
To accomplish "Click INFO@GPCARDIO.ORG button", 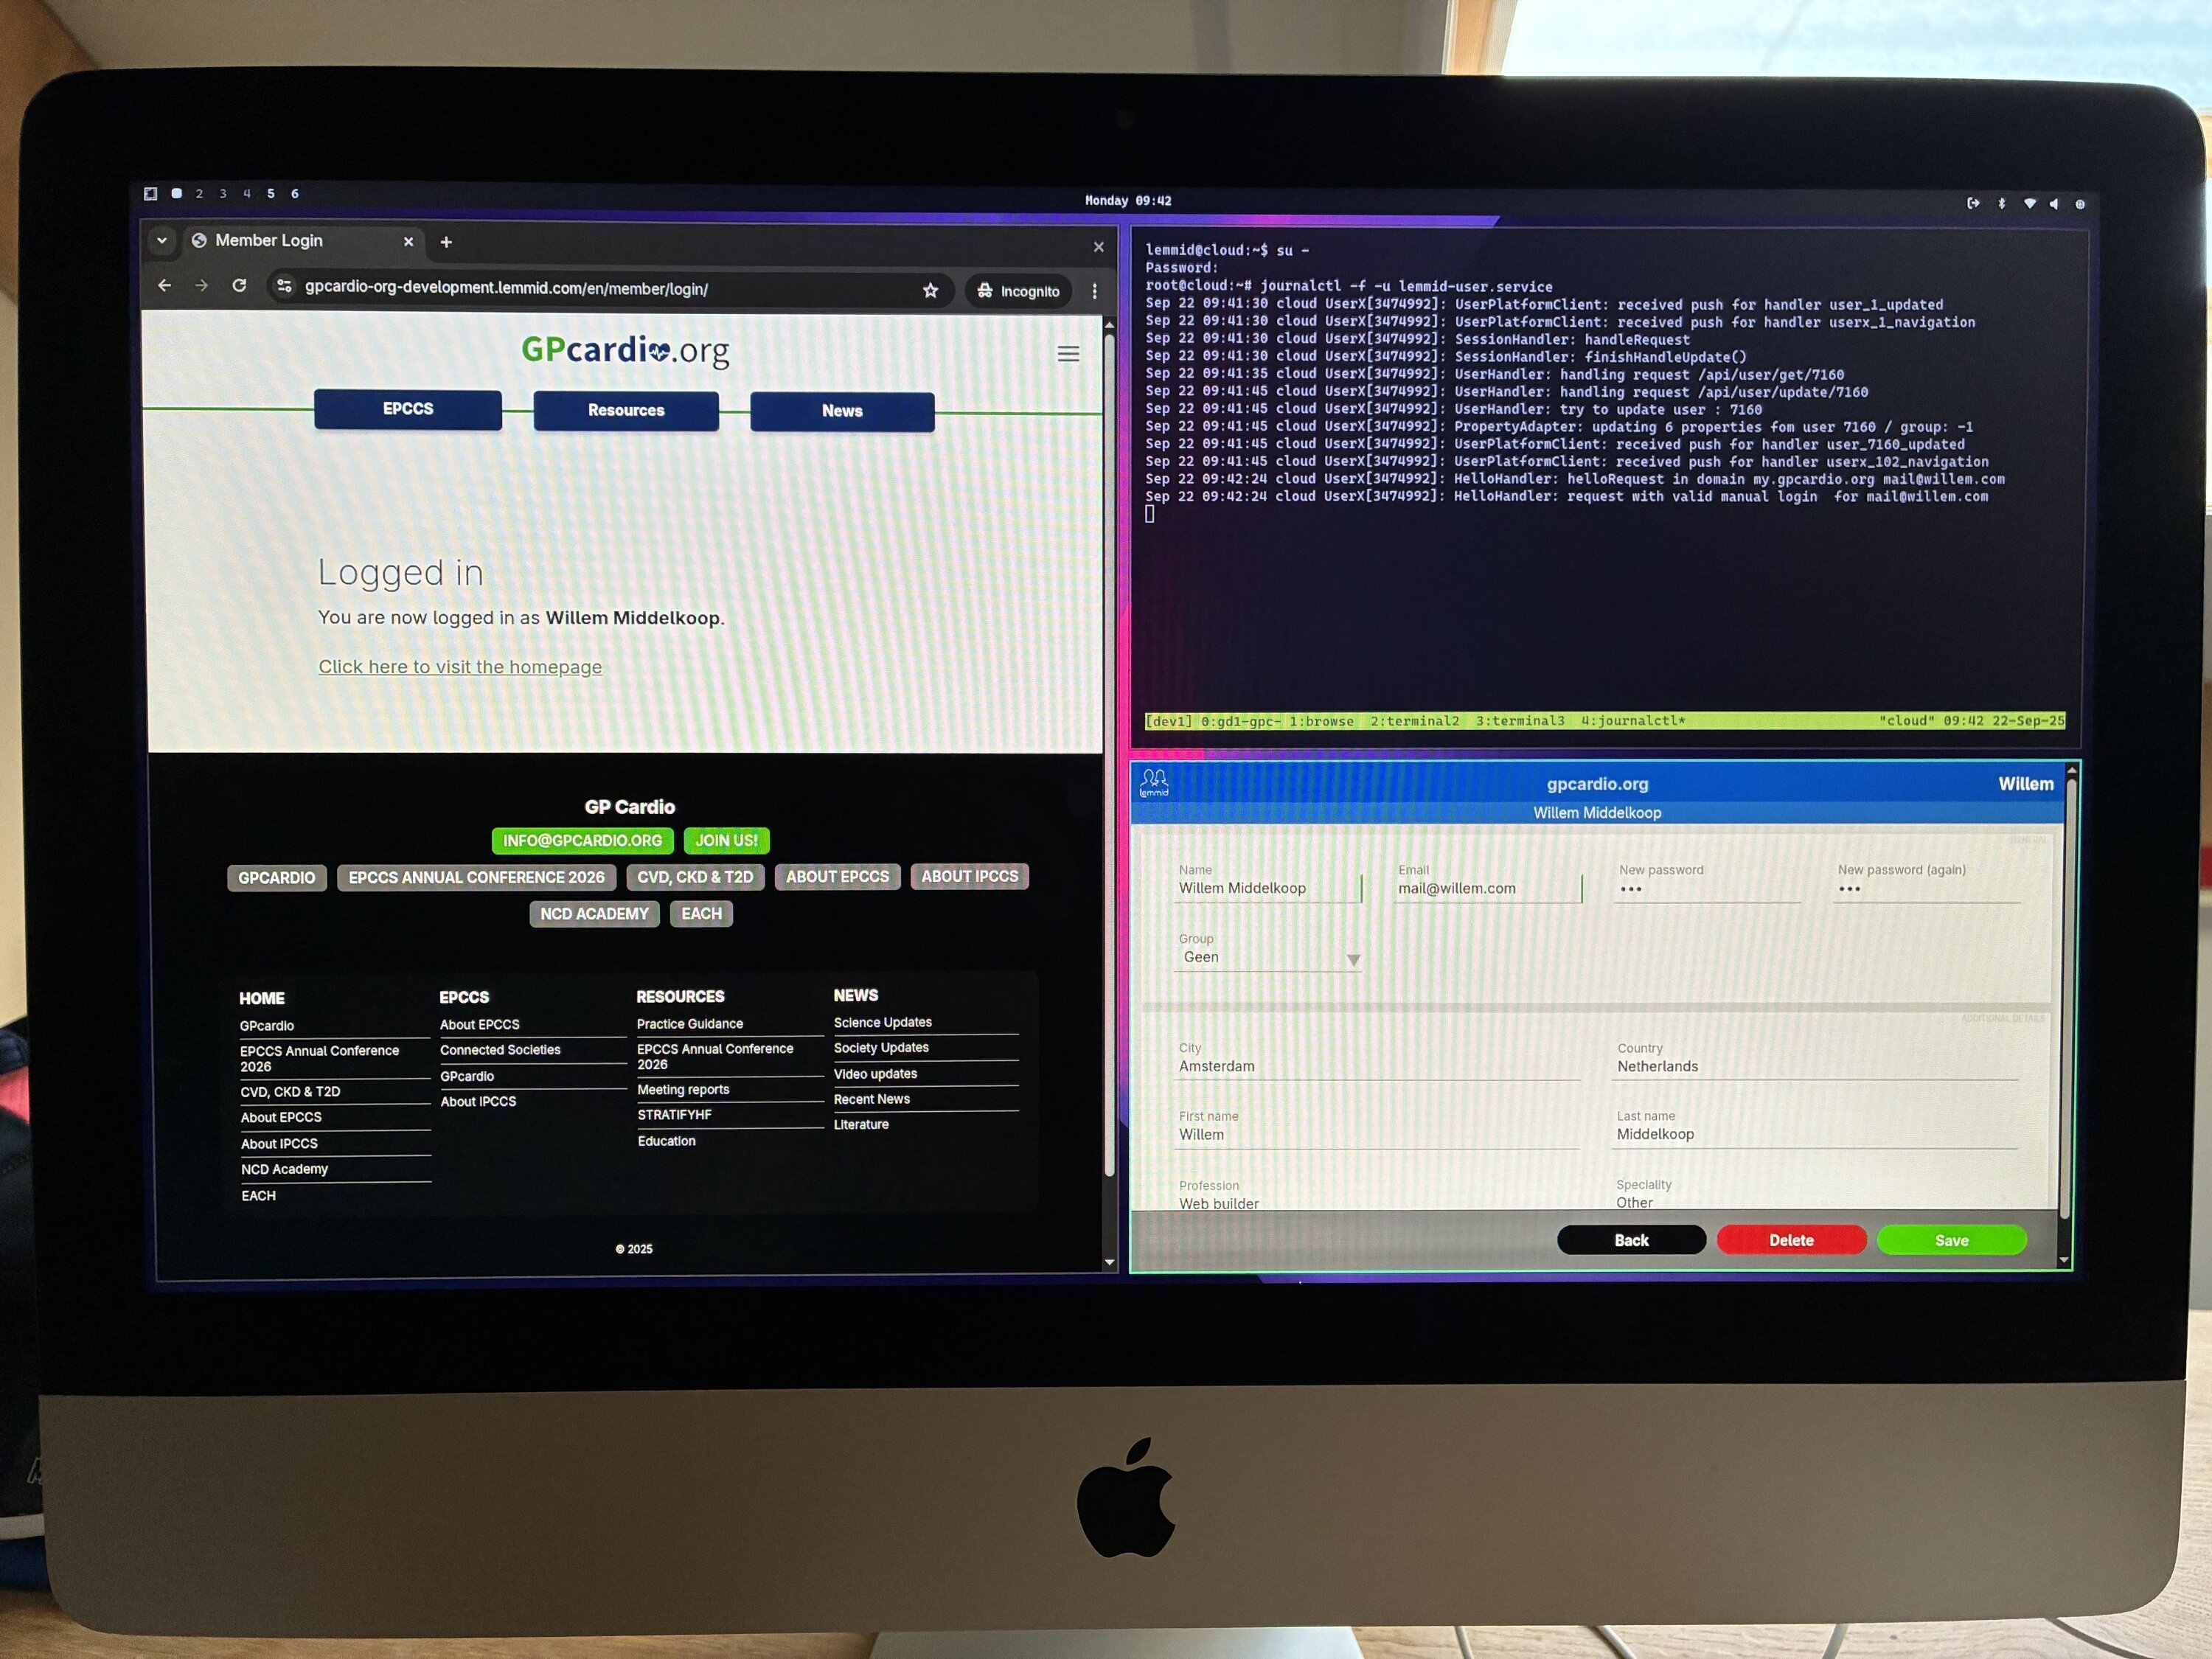I will pyautogui.click(x=582, y=840).
